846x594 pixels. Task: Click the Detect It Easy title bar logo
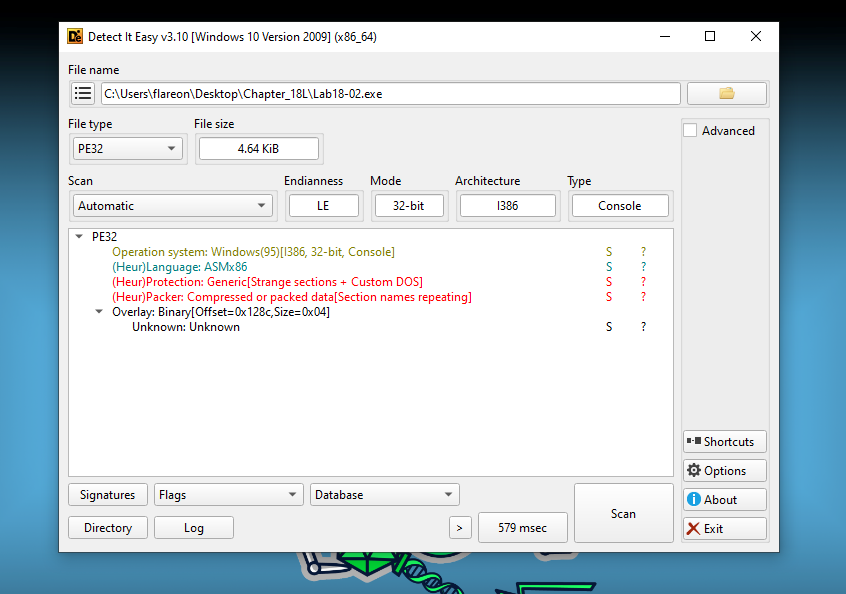[x=75, y=36]
